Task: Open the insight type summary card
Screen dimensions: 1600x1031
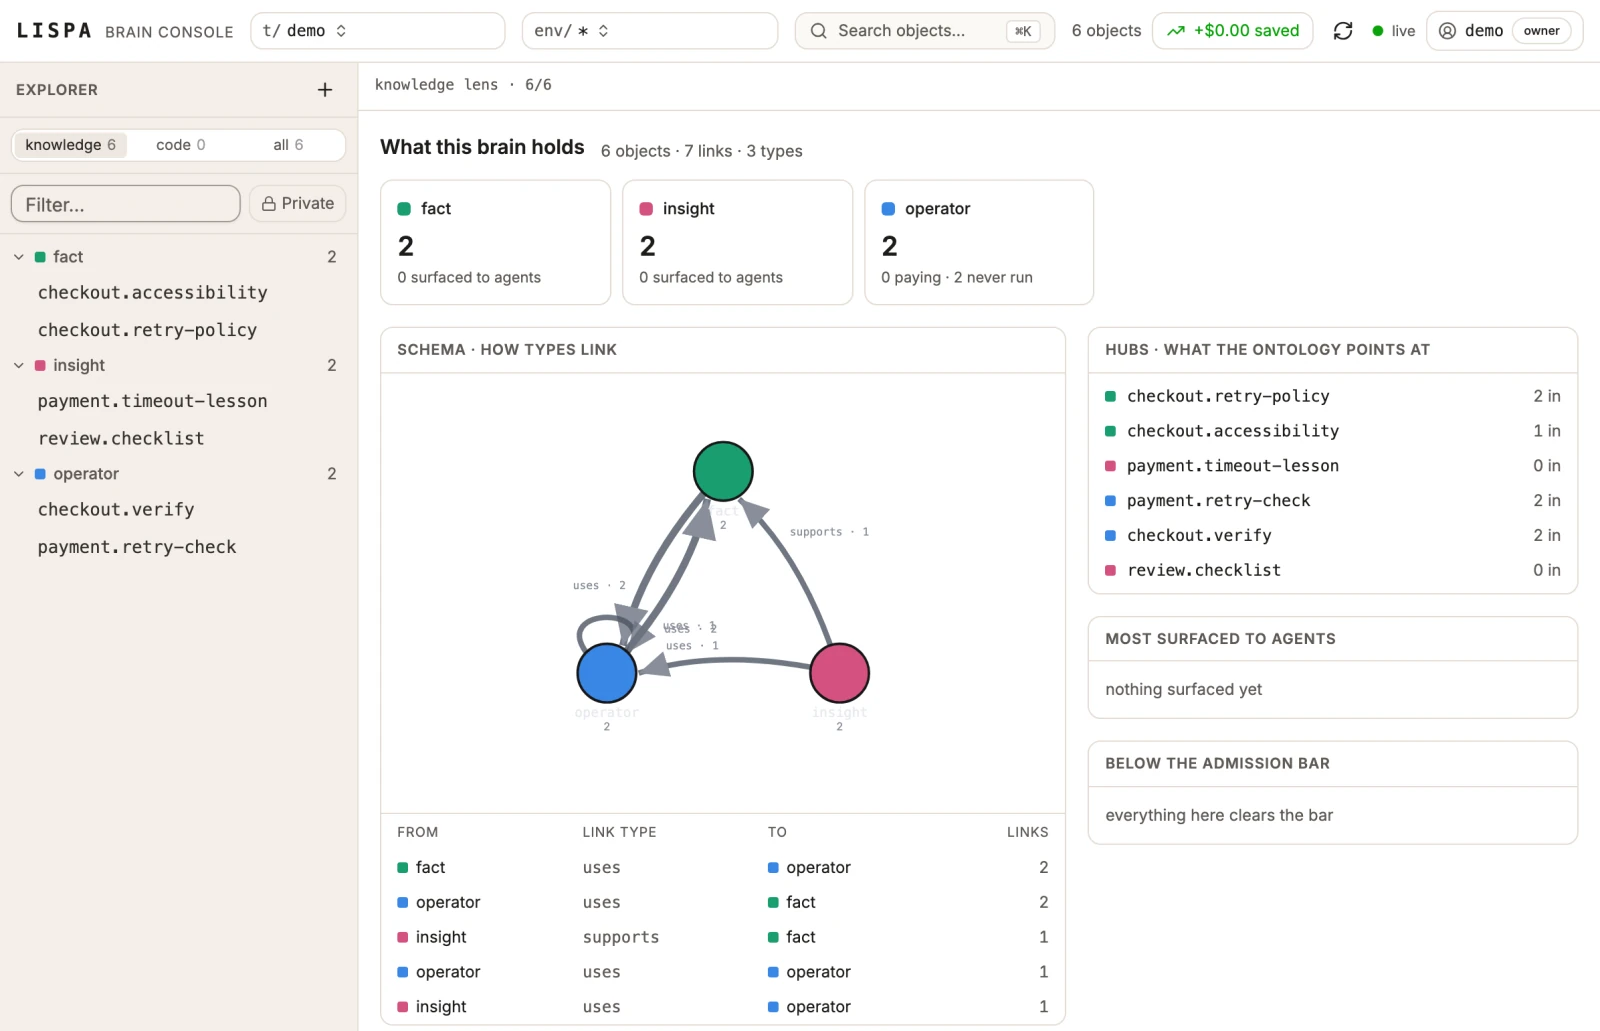Action: pyautogui.click(x=738, y=242)
